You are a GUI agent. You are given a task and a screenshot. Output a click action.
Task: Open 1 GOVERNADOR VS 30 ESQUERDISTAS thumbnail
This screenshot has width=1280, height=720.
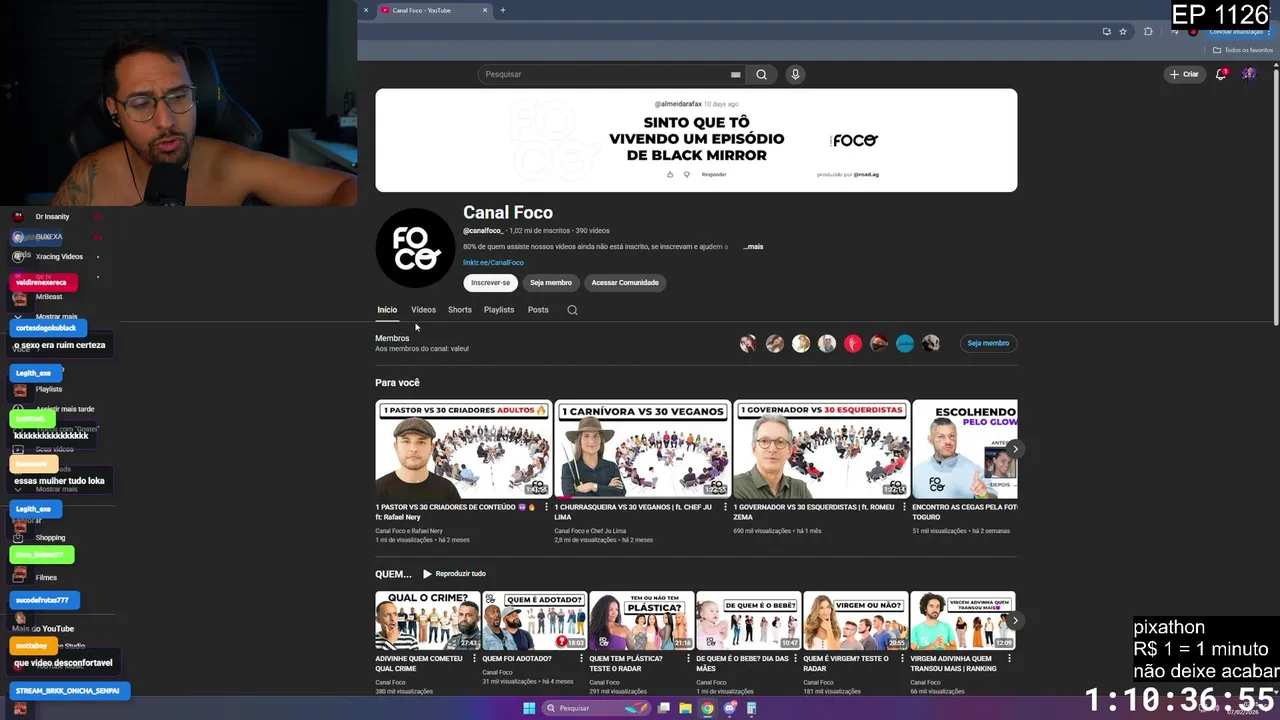[x=822, y=449]
